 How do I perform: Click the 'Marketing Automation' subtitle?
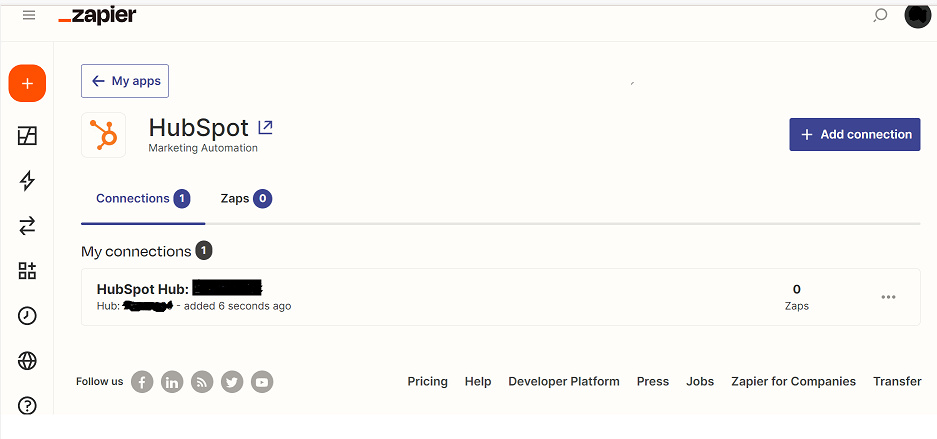[x=203, y=148]
